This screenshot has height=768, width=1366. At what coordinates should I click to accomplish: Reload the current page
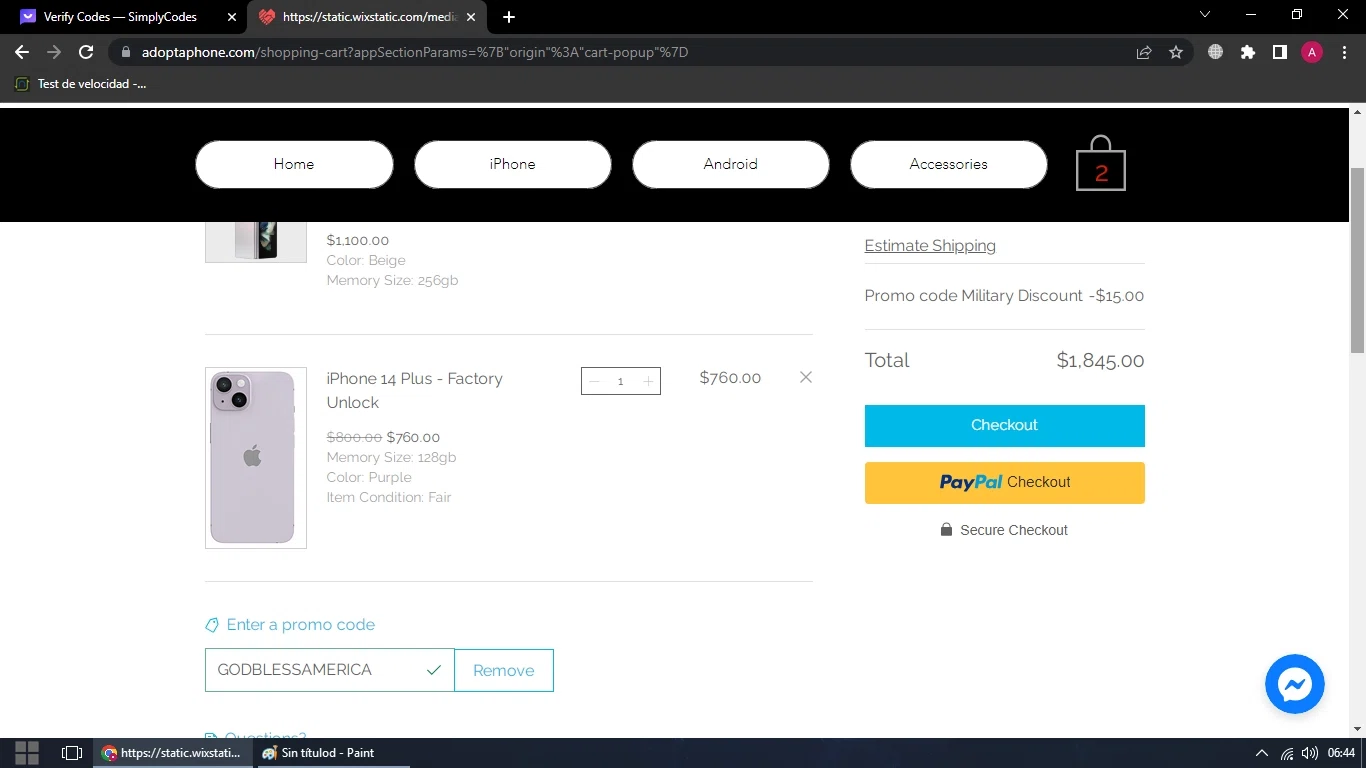[x=86, y=52]
